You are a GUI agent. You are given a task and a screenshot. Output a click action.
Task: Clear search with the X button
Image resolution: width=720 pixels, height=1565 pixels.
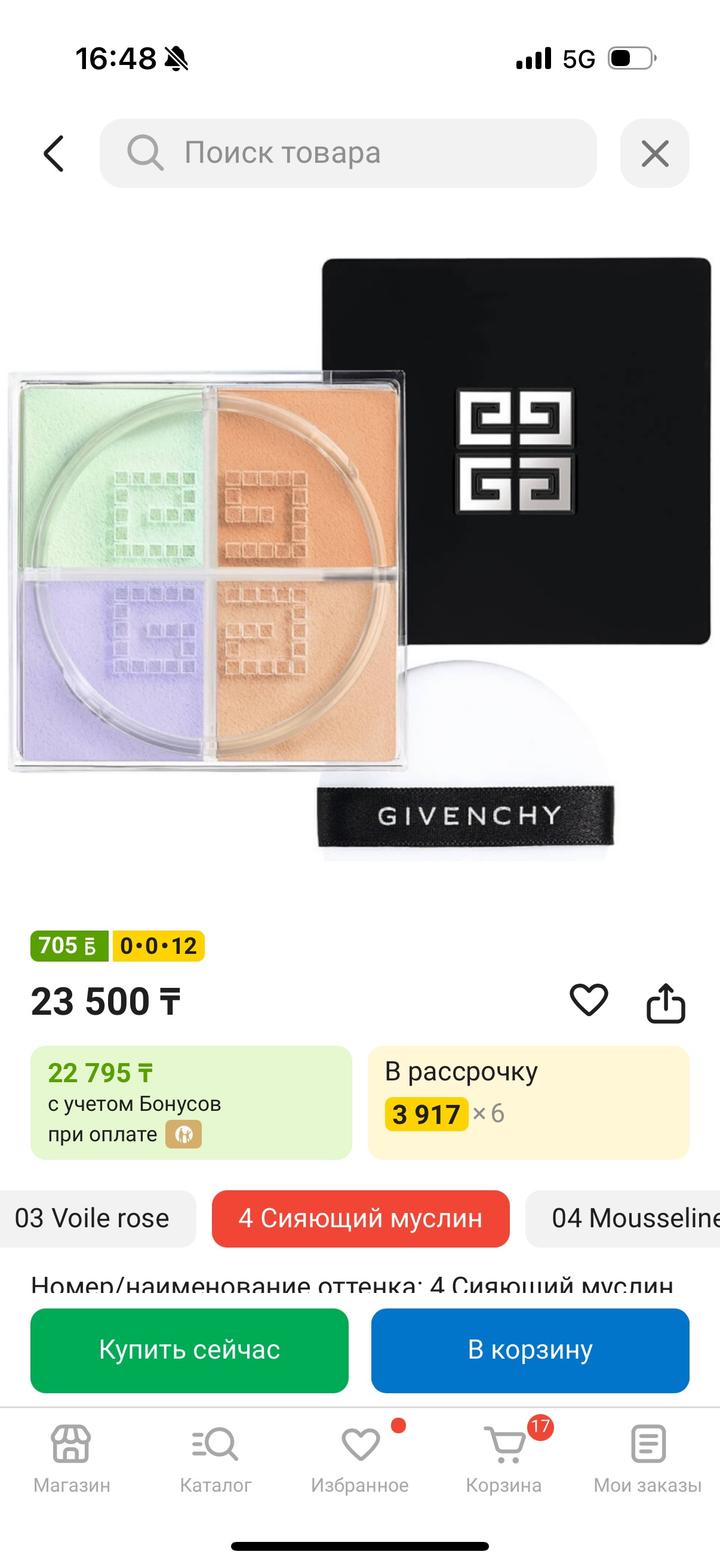tap(655, 154)
